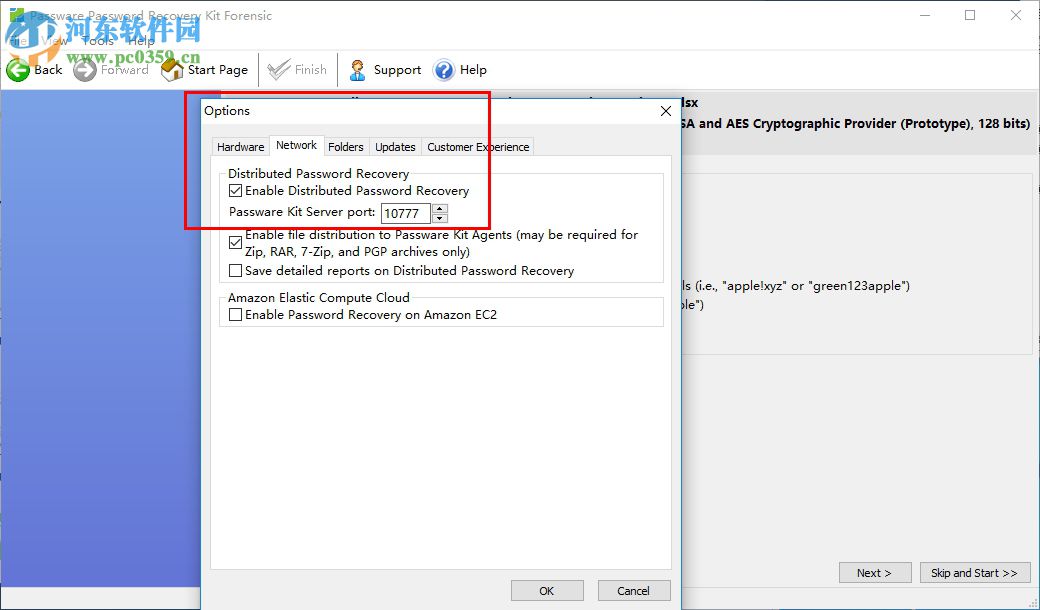Switch to the Hardware tab

point(240,147)
